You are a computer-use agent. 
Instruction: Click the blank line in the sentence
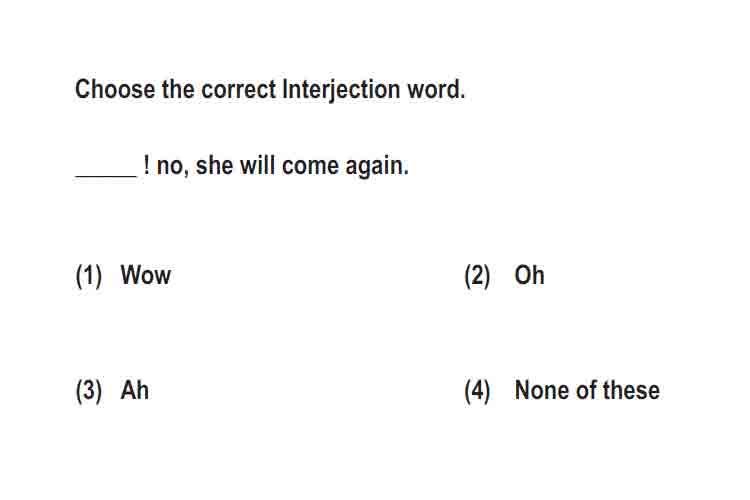click(x=106, y=176)
